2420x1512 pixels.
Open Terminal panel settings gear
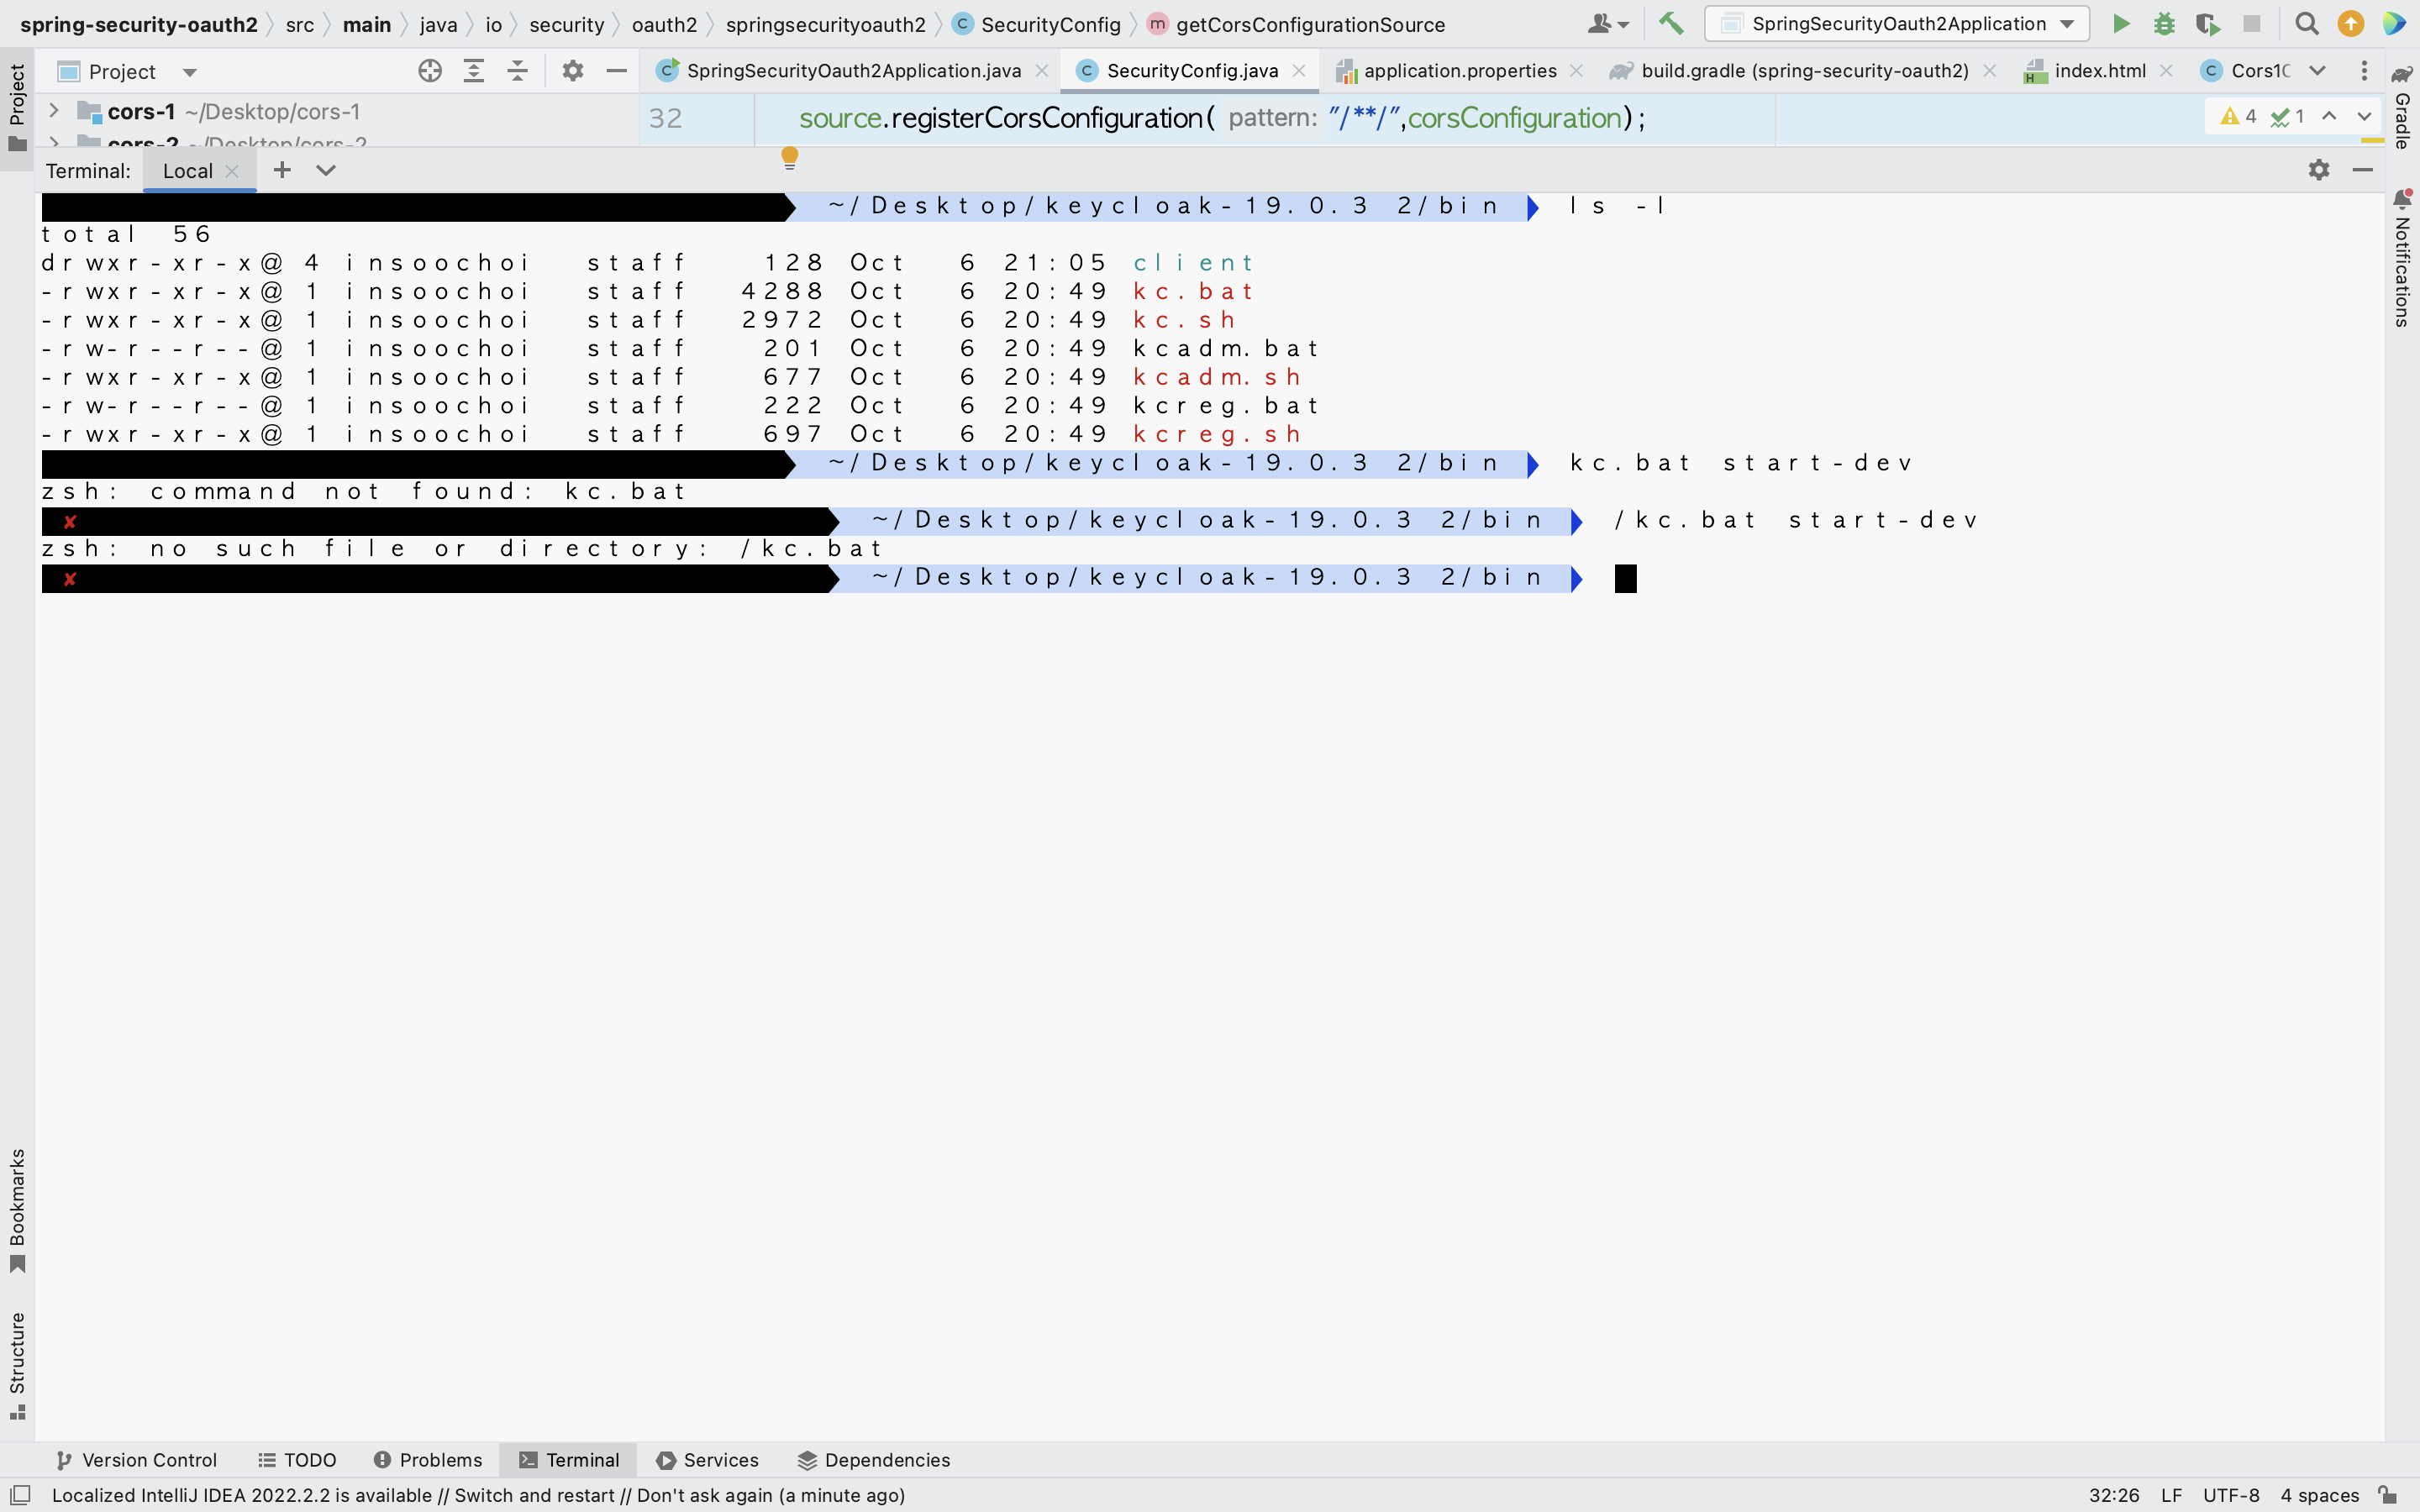(2319, 170)
